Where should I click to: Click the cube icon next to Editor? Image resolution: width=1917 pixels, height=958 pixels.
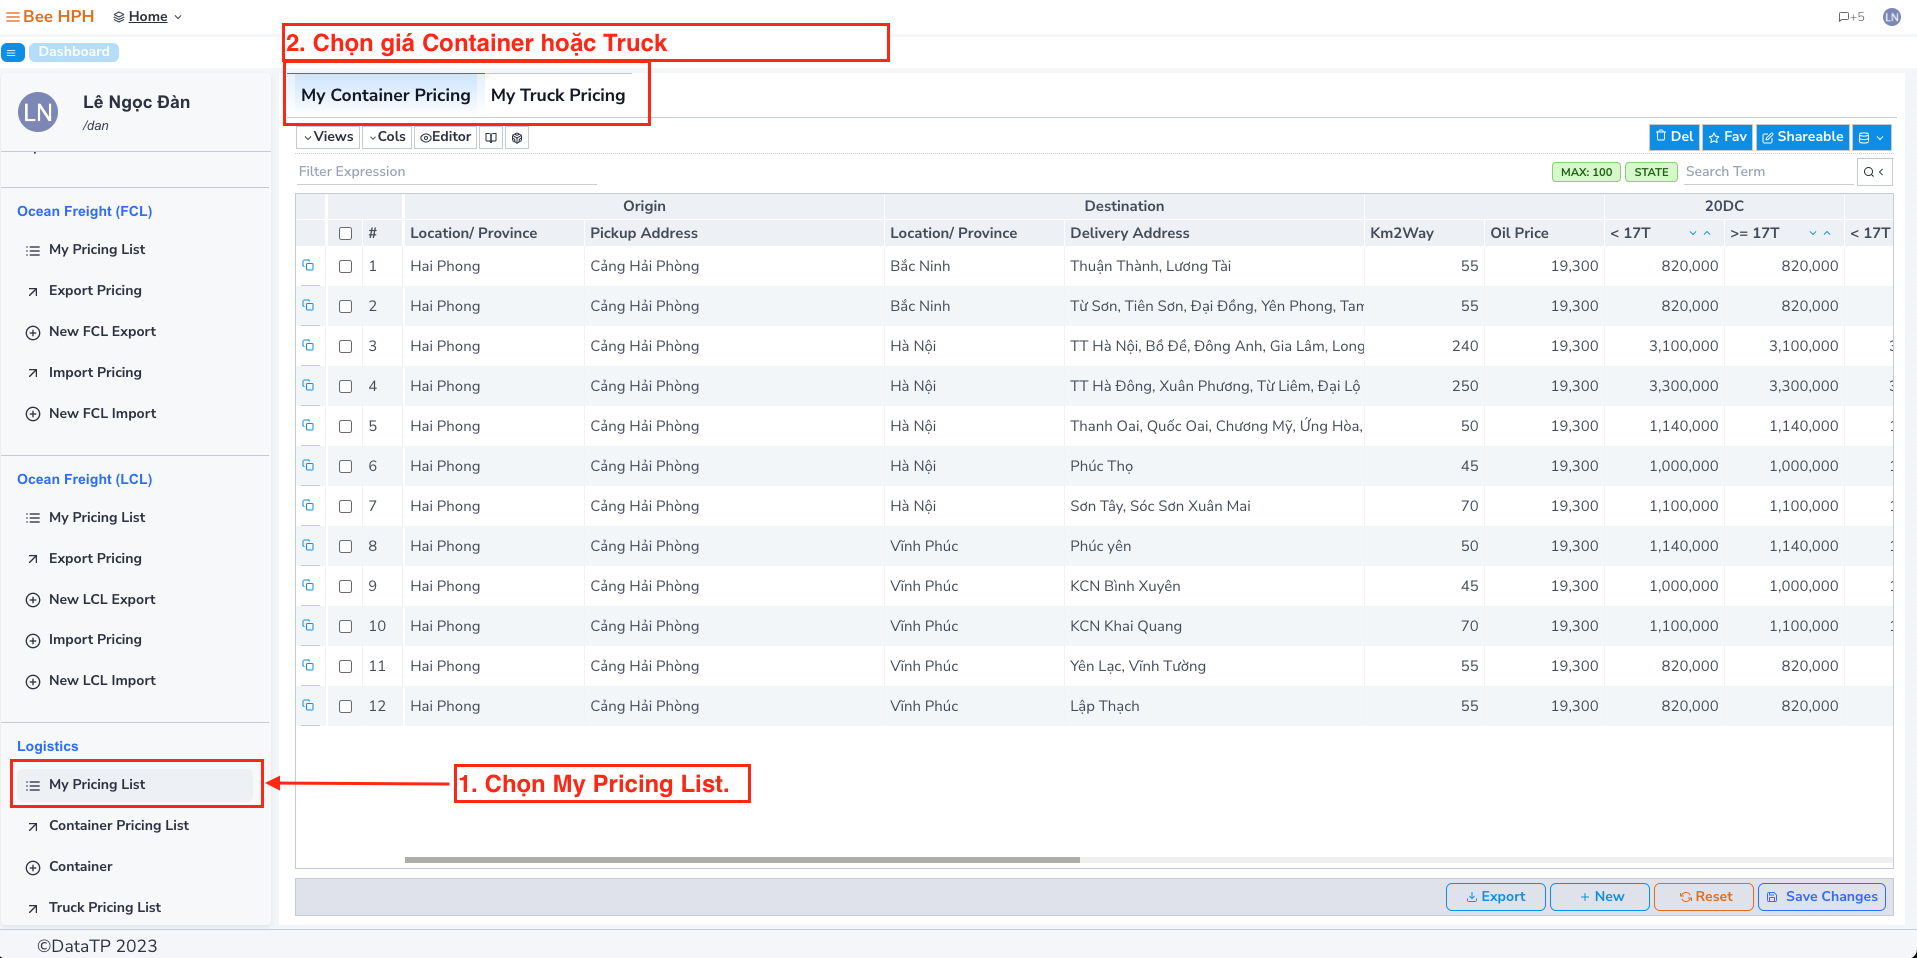click(x=517, y=138)
